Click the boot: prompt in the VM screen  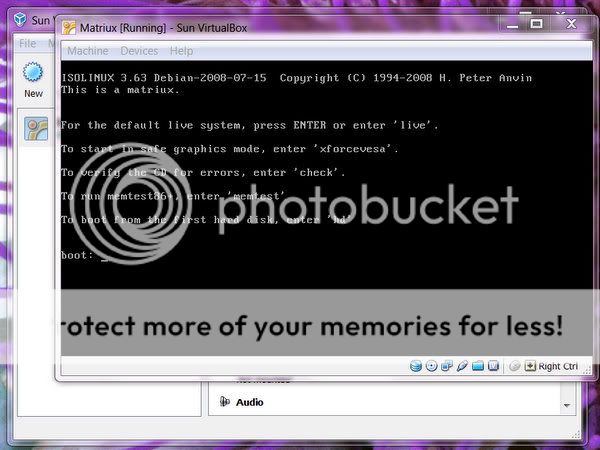click(77, 255)
